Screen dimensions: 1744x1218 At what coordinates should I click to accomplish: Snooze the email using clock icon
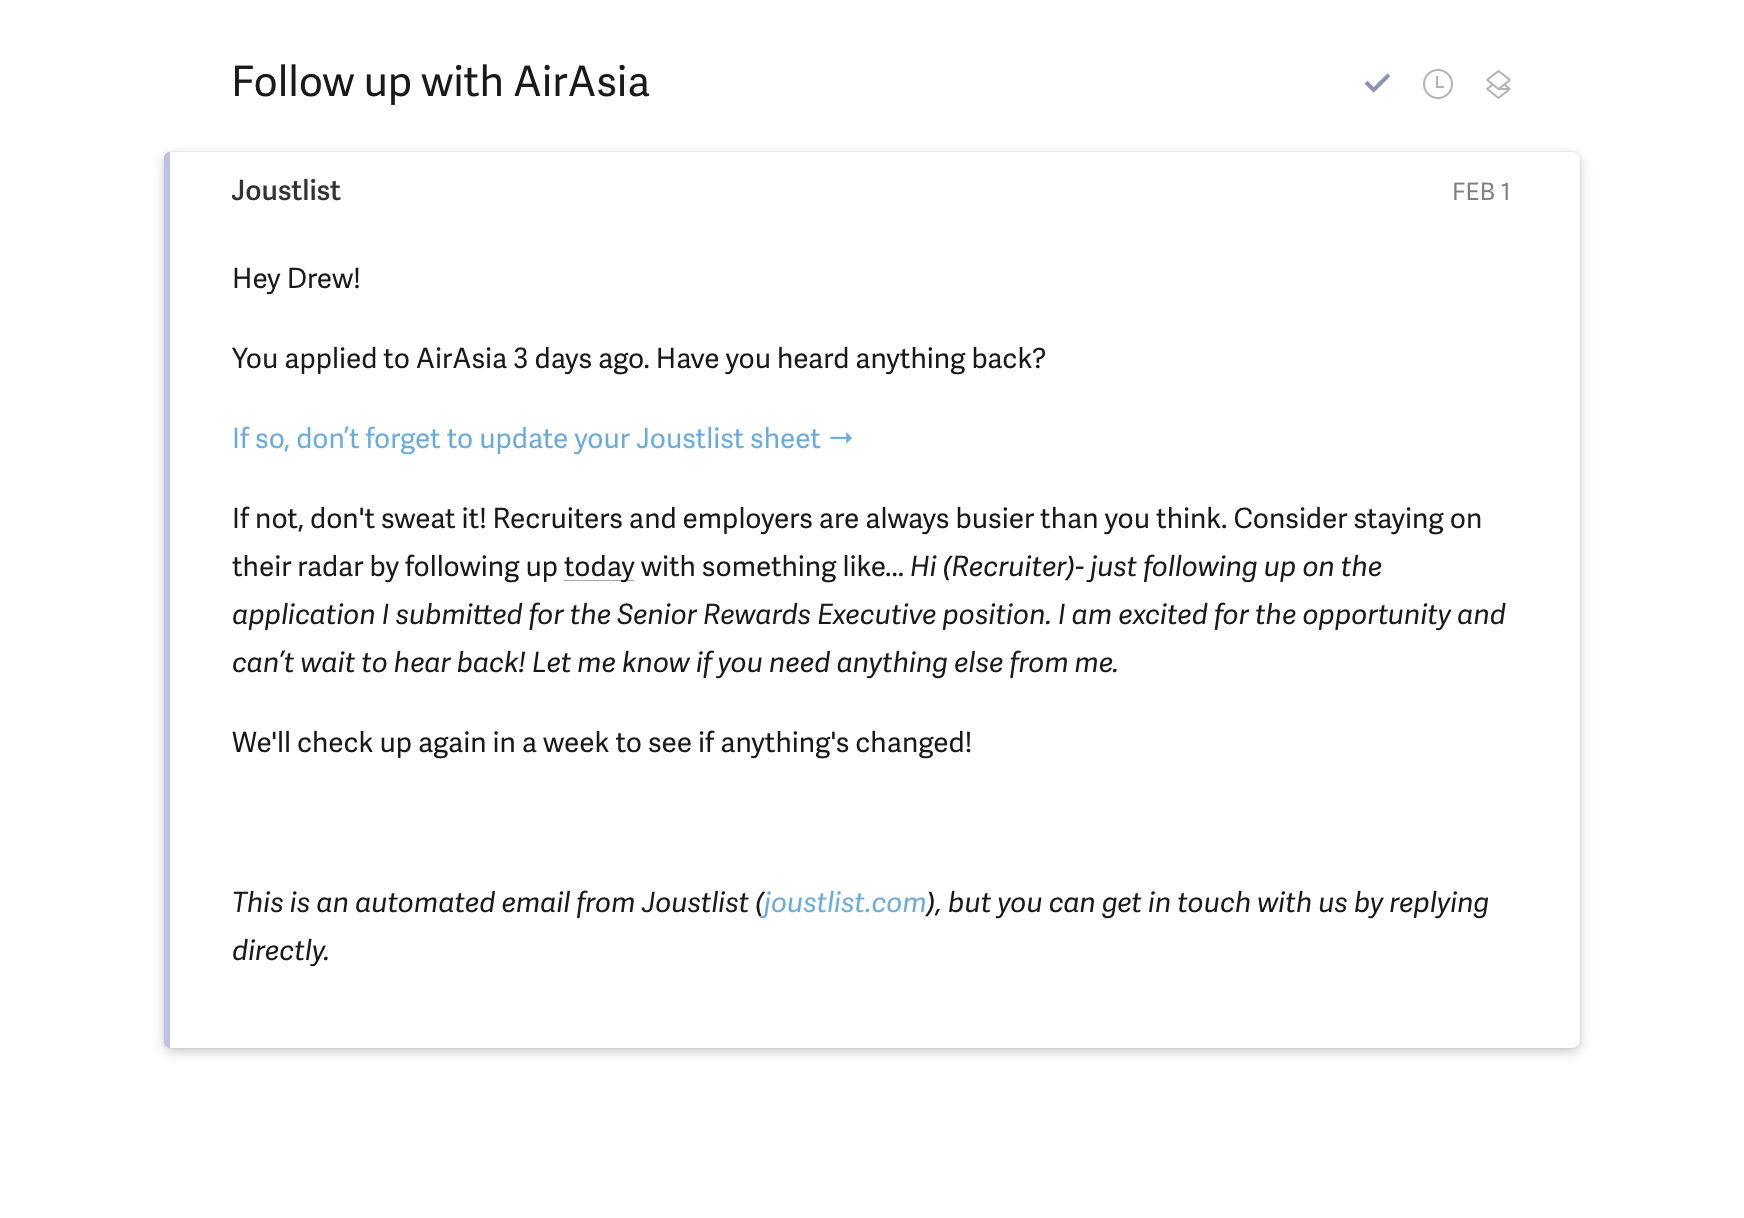[1437, 84]
